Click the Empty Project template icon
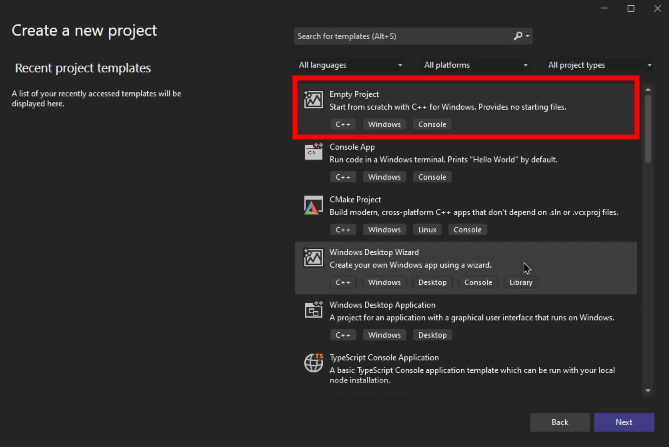 tap(313, 100)
